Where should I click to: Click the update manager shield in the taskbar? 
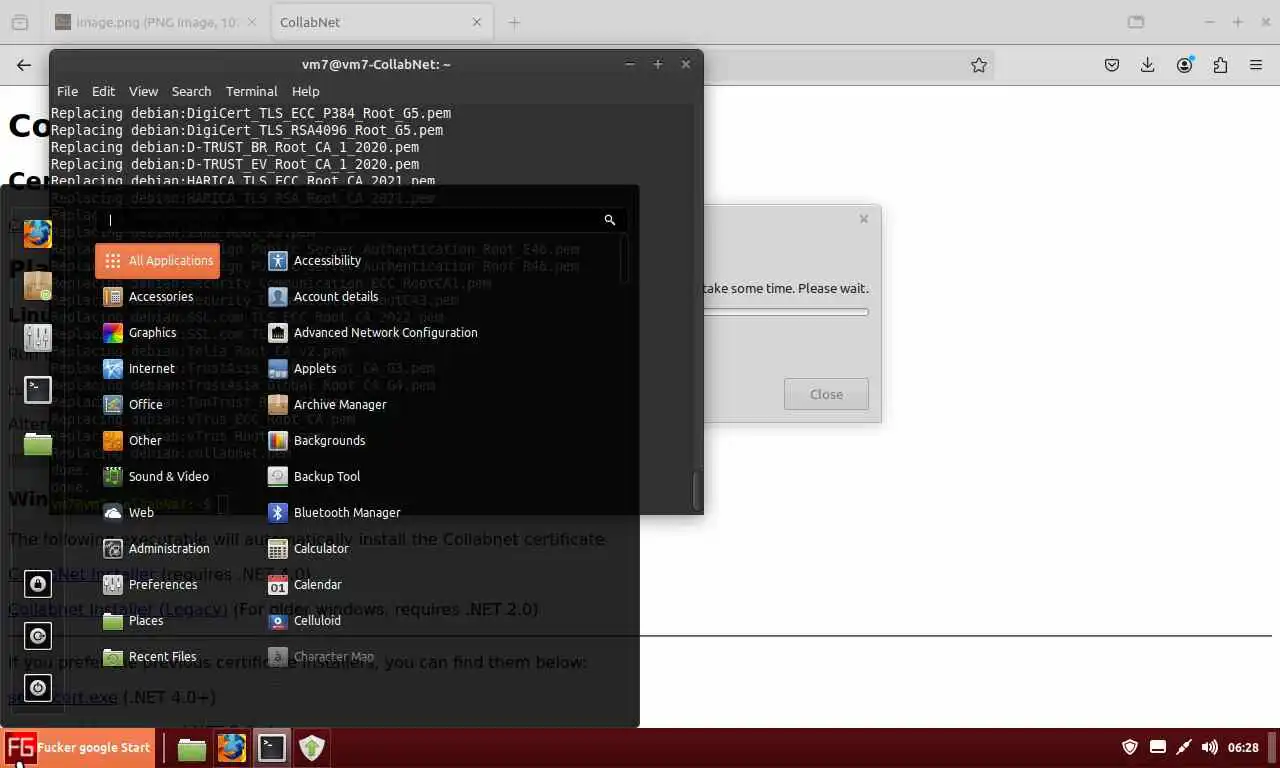click(x=312, y=748)
